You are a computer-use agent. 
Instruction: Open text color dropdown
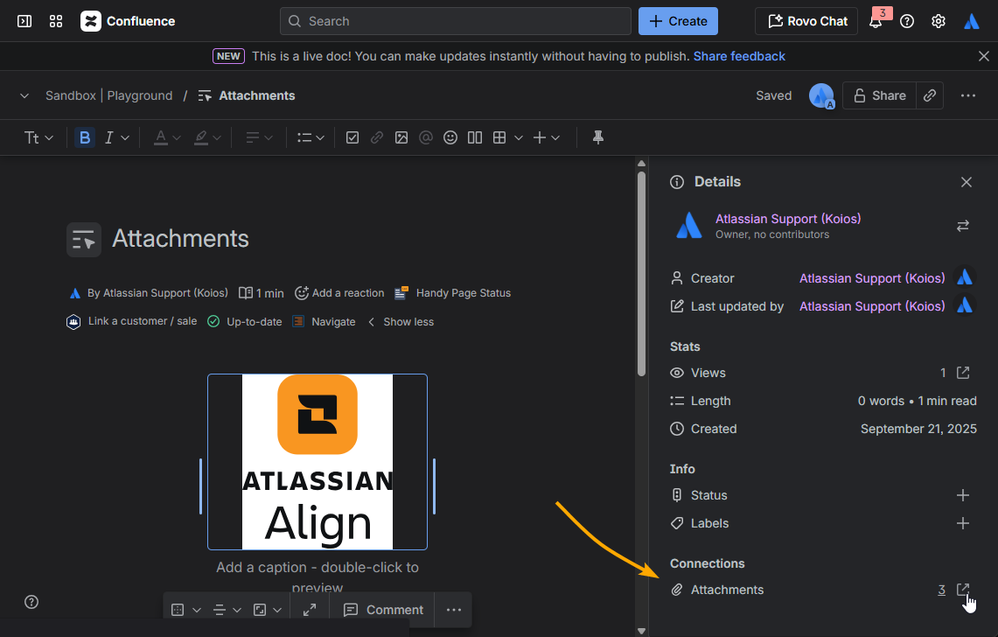click(x=167, y=137)
